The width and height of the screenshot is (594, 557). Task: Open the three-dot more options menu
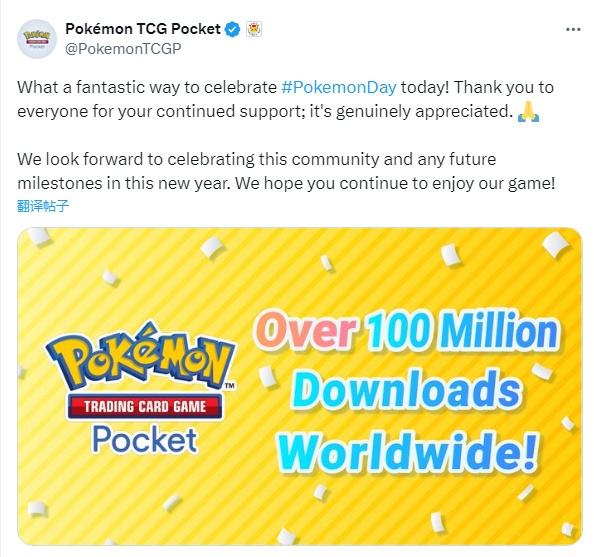(573, 30)
